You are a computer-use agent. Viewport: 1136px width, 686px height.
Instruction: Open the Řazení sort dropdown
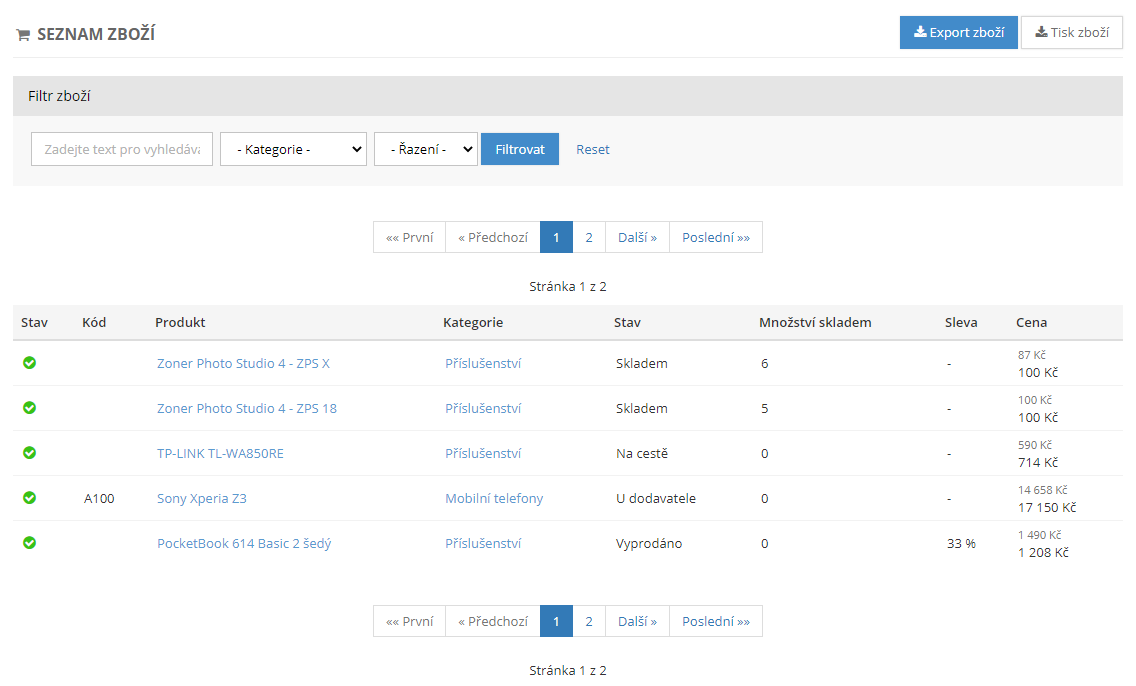425,149
